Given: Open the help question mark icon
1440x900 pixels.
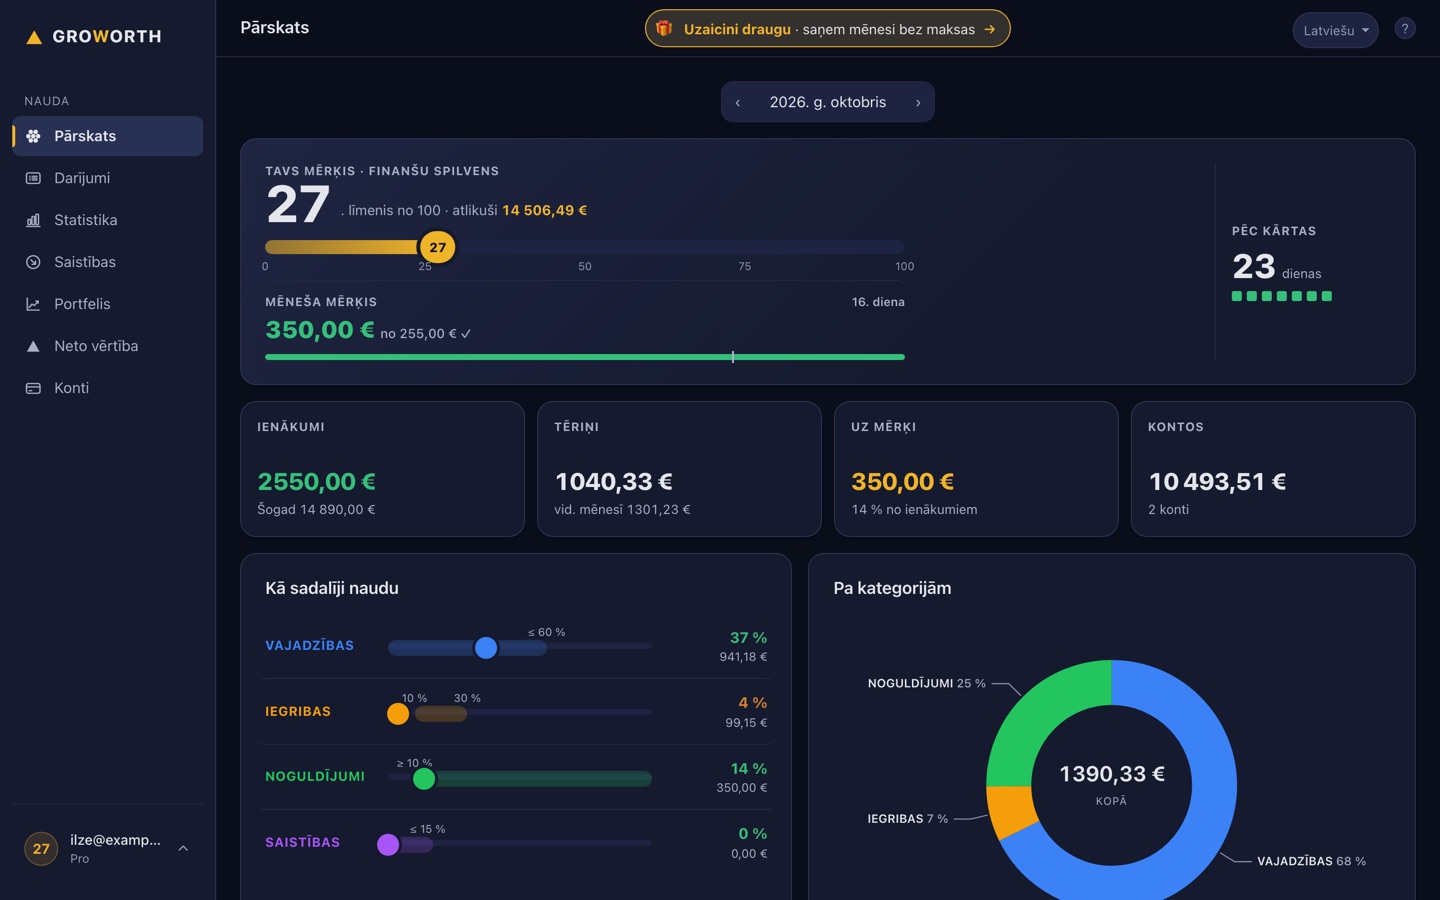Looking at the screenshot, I should (1404, 29).
